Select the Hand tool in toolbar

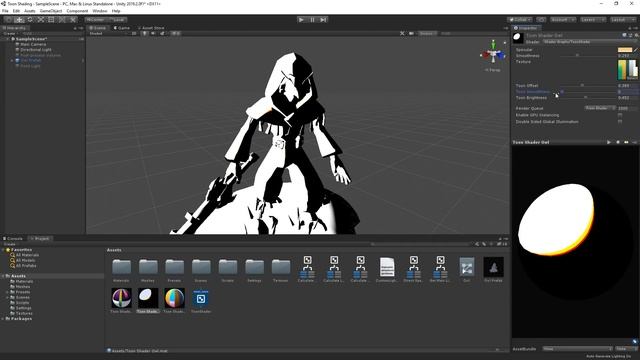[x=9, y=20]
